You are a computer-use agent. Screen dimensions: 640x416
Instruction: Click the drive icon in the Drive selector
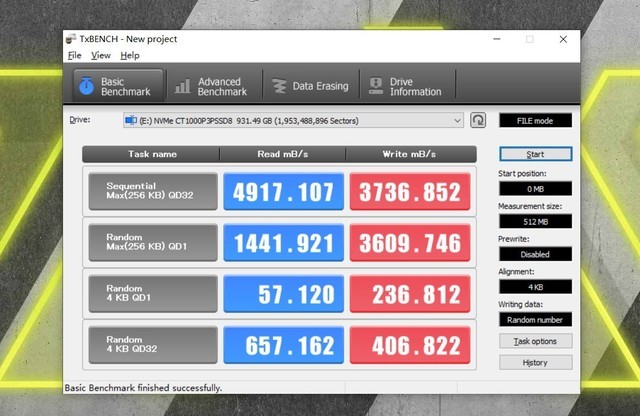tap(131, 120)
